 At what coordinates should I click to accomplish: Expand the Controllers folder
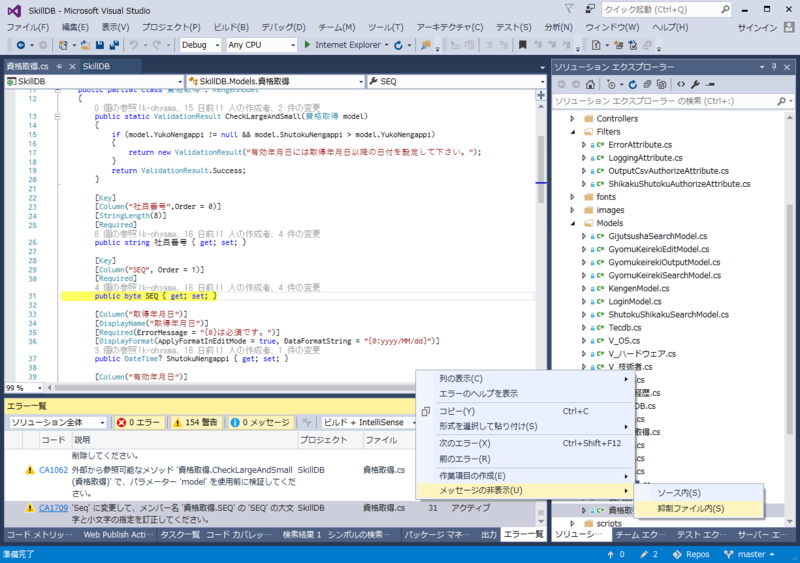tap(572, 118)
